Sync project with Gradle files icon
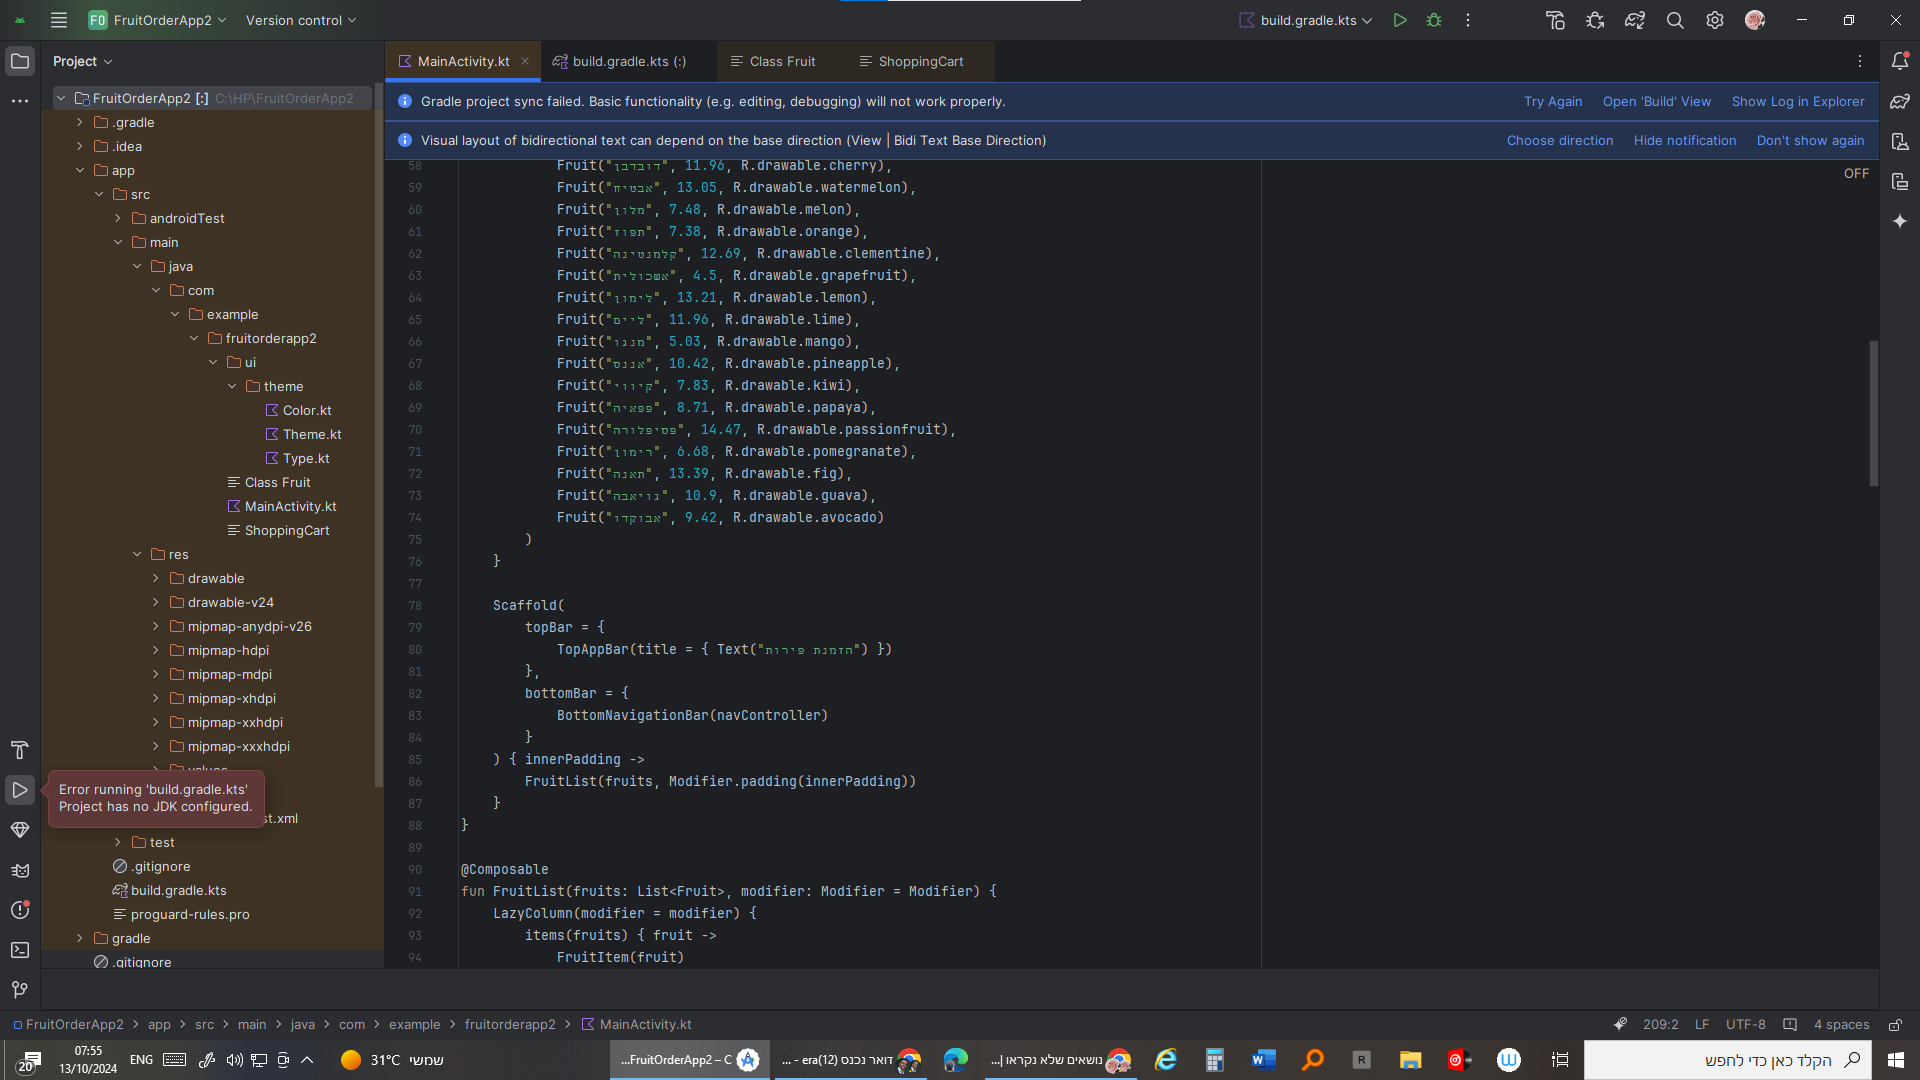Screen dimensions: 1920x1080 point(1635,20)
